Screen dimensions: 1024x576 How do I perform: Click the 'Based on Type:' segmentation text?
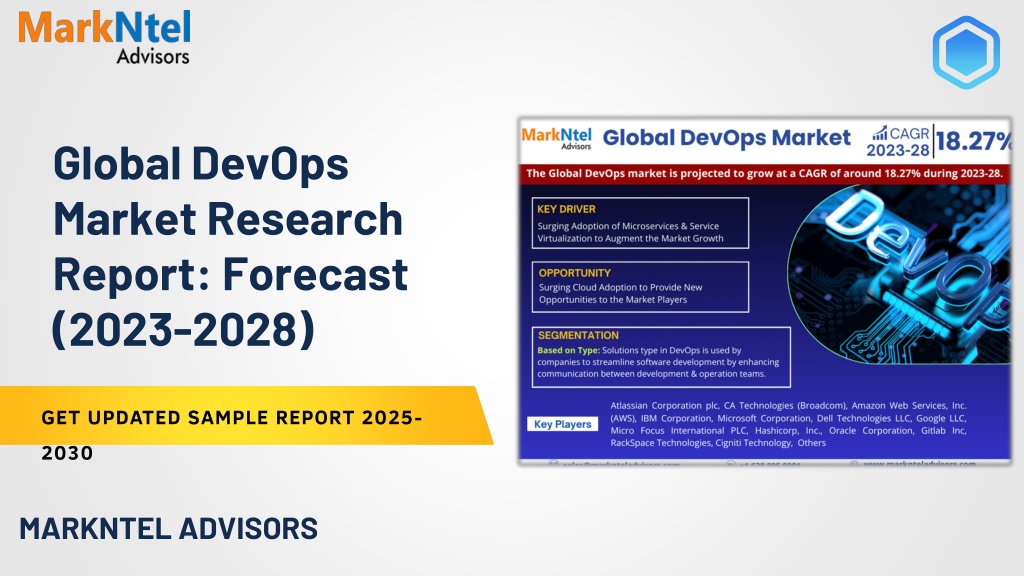[568, 350]
